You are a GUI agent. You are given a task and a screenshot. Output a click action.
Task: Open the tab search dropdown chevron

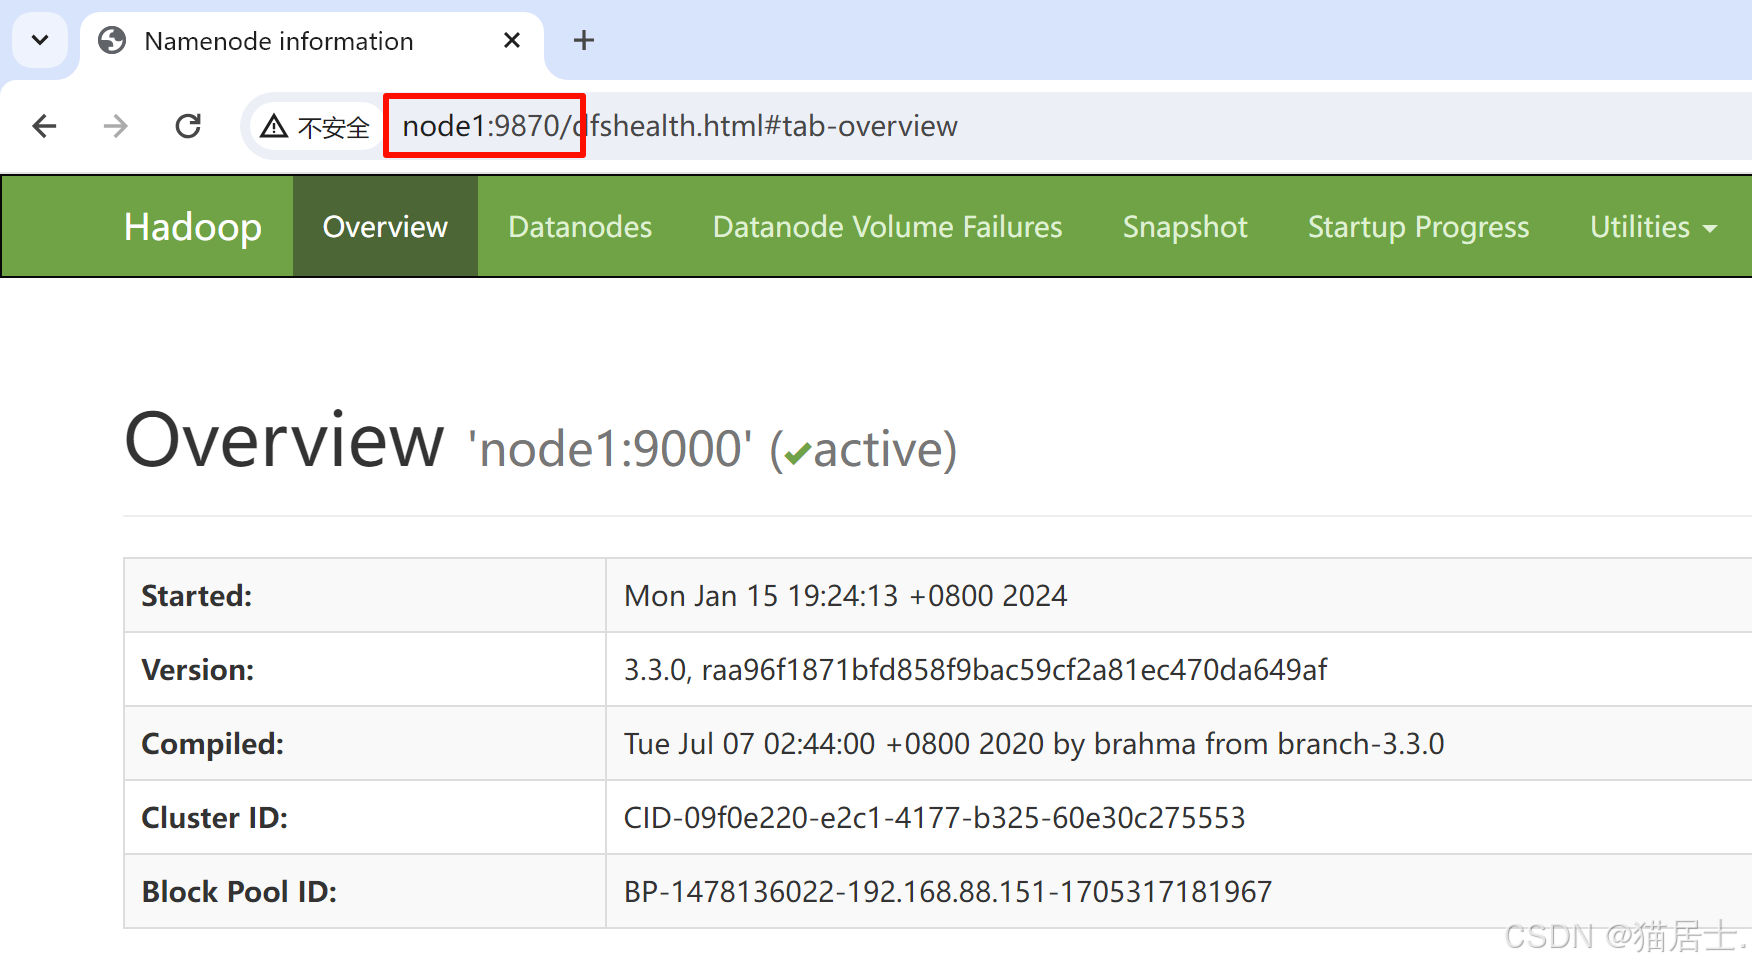40,41
